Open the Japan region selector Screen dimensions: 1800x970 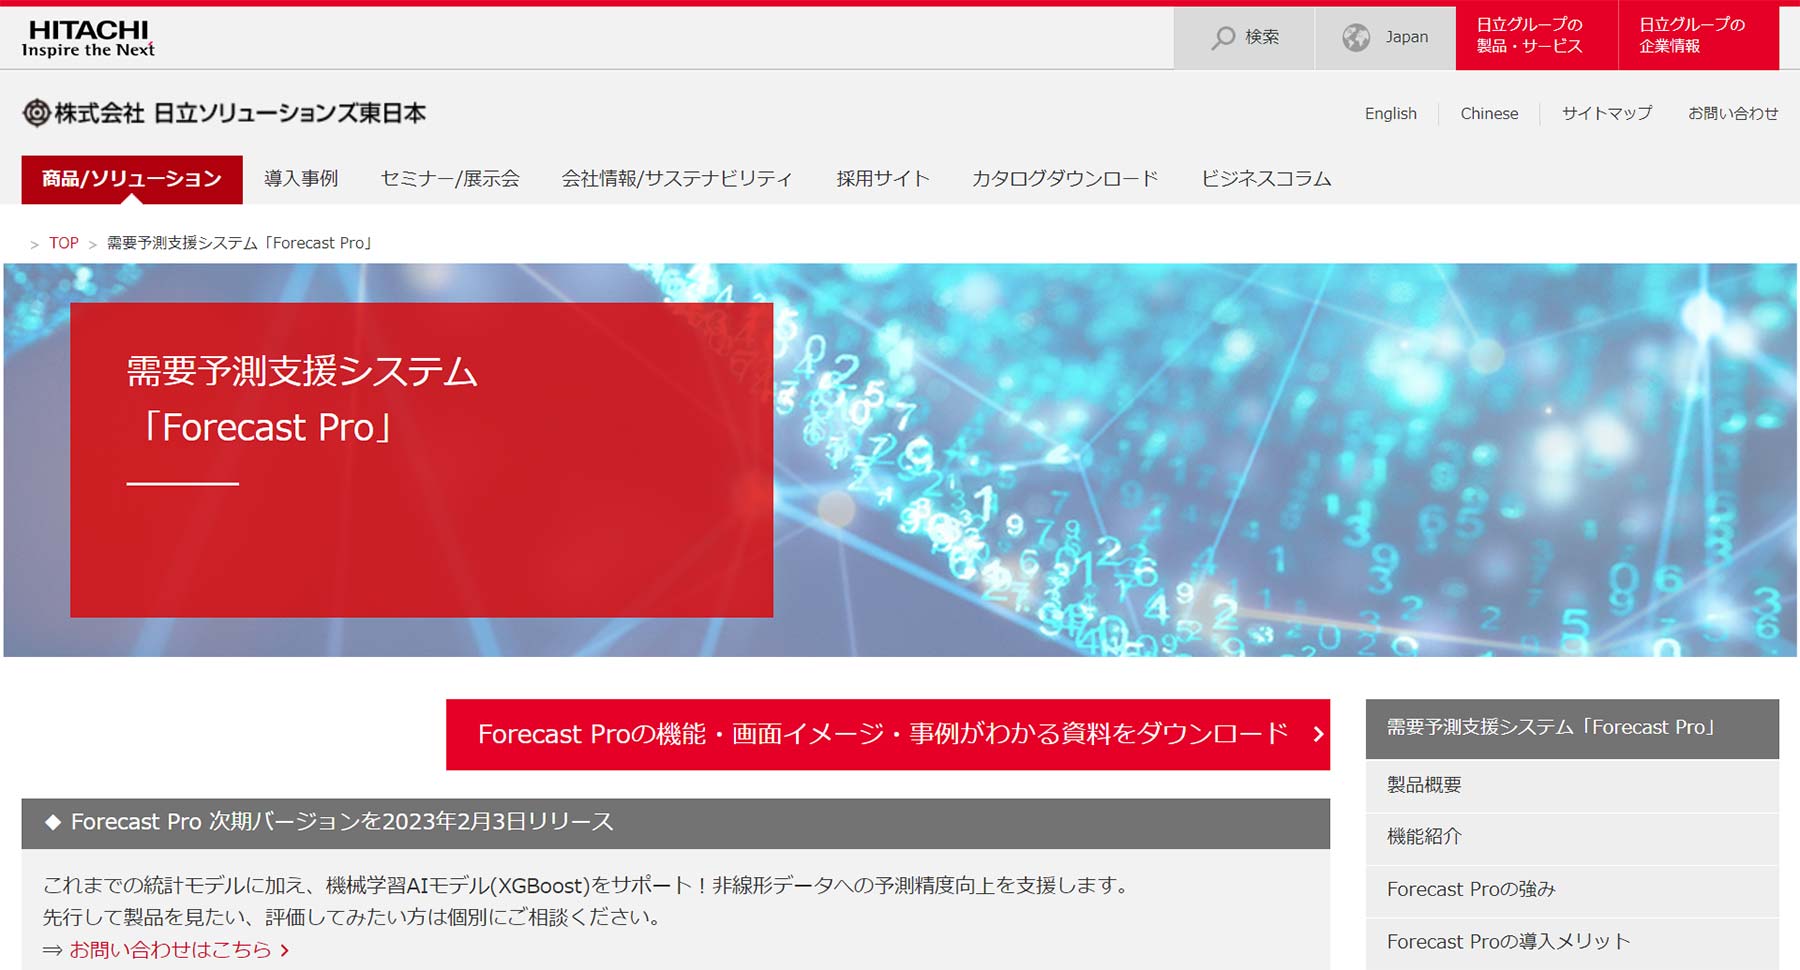pyautogui.click(x=1385, y=38)
